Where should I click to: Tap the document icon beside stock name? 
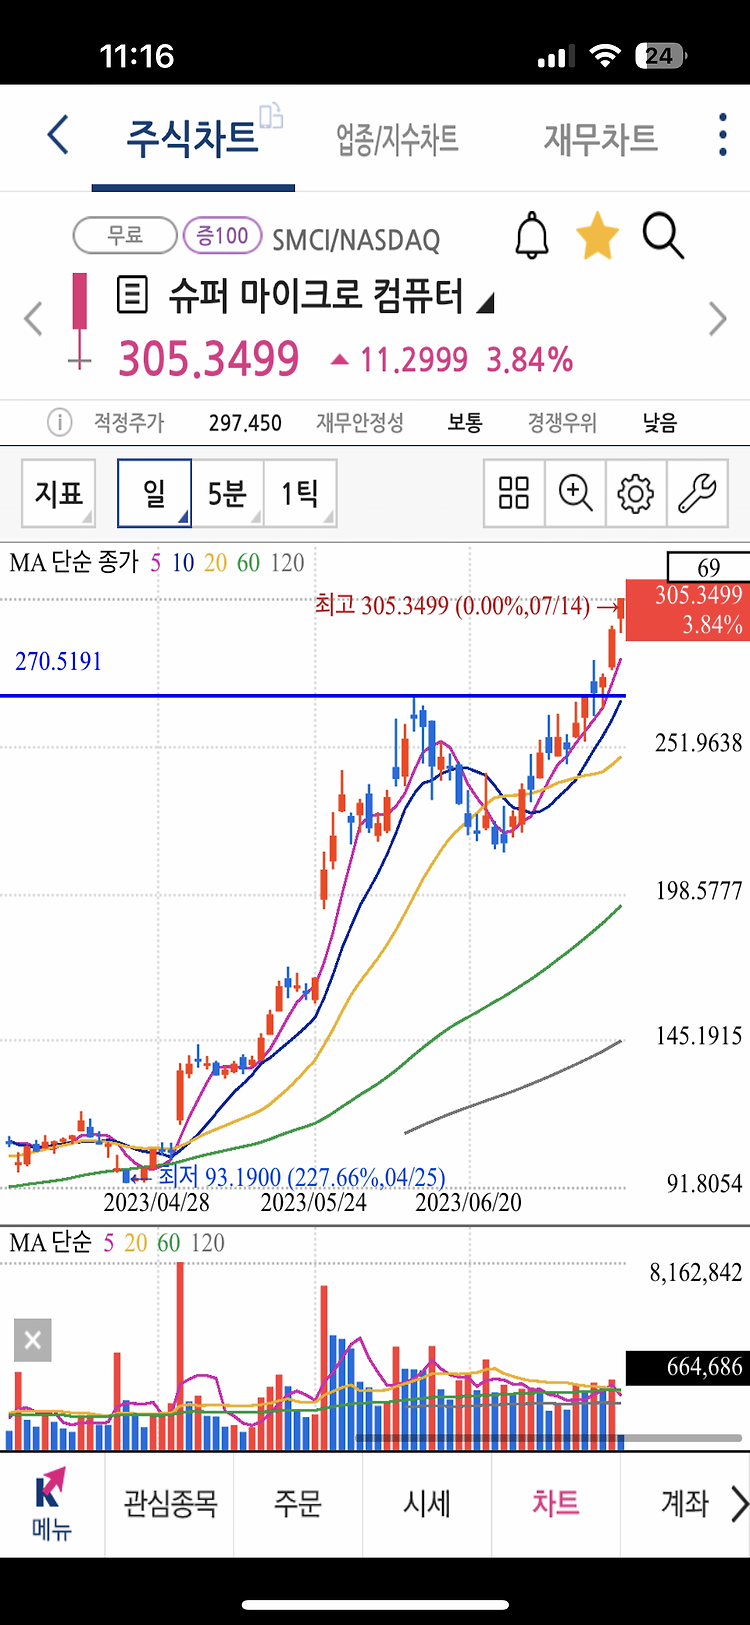(132, 295)
